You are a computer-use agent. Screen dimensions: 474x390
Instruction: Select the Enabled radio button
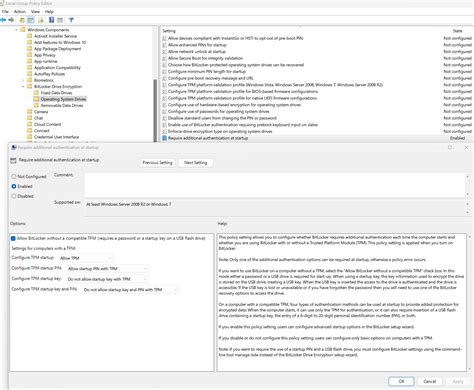[x=14, y=186]
